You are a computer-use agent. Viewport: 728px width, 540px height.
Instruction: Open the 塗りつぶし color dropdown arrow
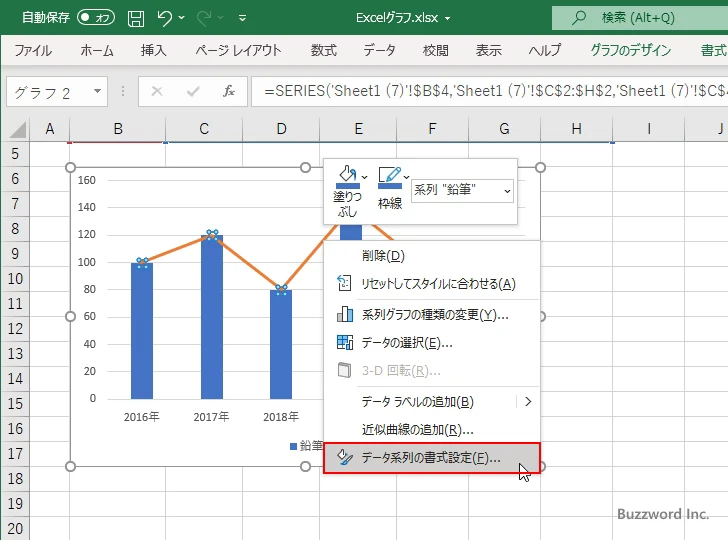coord(364,177)
